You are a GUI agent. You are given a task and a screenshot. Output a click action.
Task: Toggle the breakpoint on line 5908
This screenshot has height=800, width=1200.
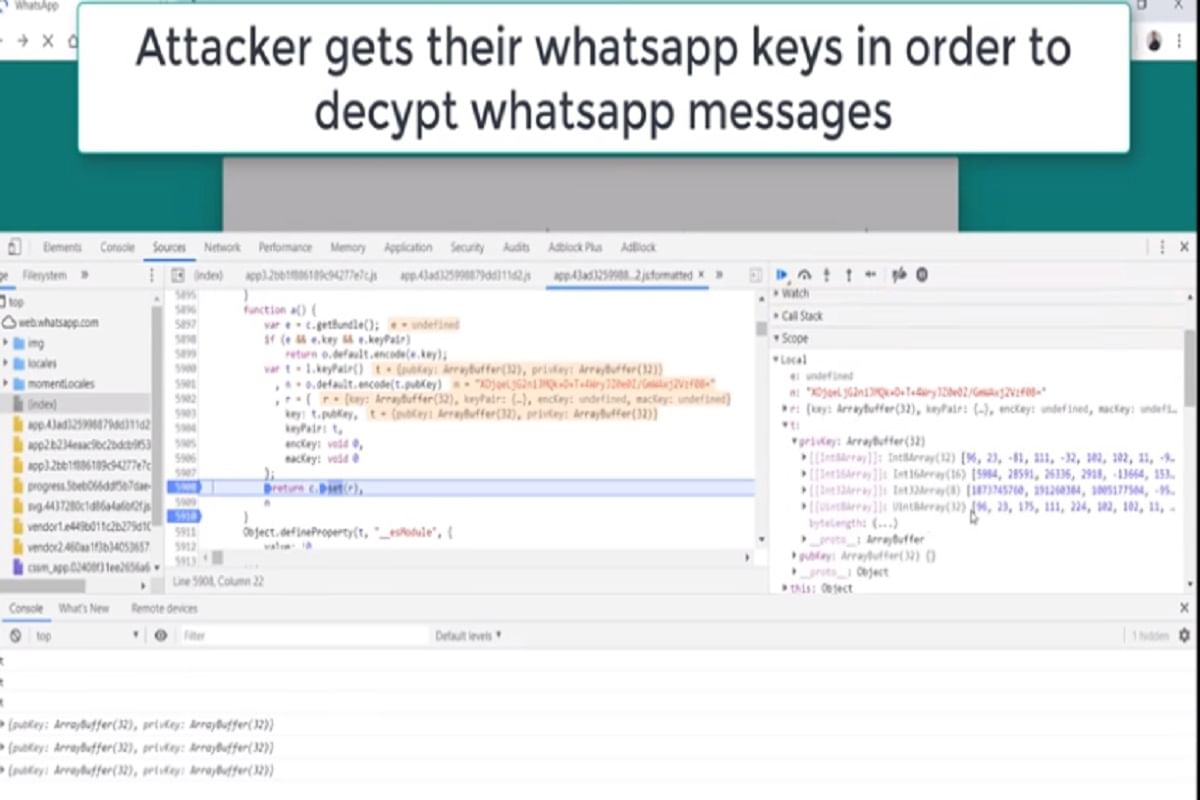pyautogui.click(x=194, y=488)
